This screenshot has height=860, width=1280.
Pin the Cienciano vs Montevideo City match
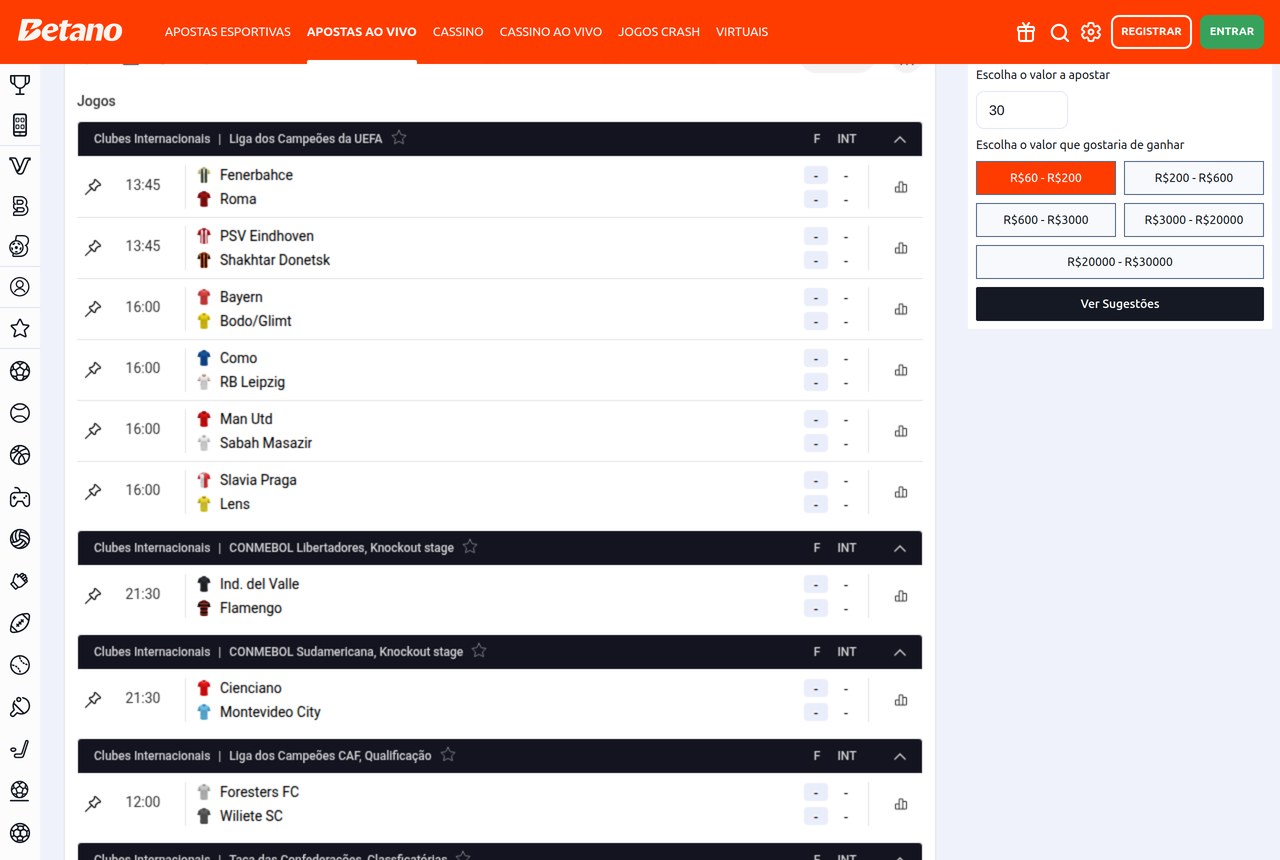point(93,700)
